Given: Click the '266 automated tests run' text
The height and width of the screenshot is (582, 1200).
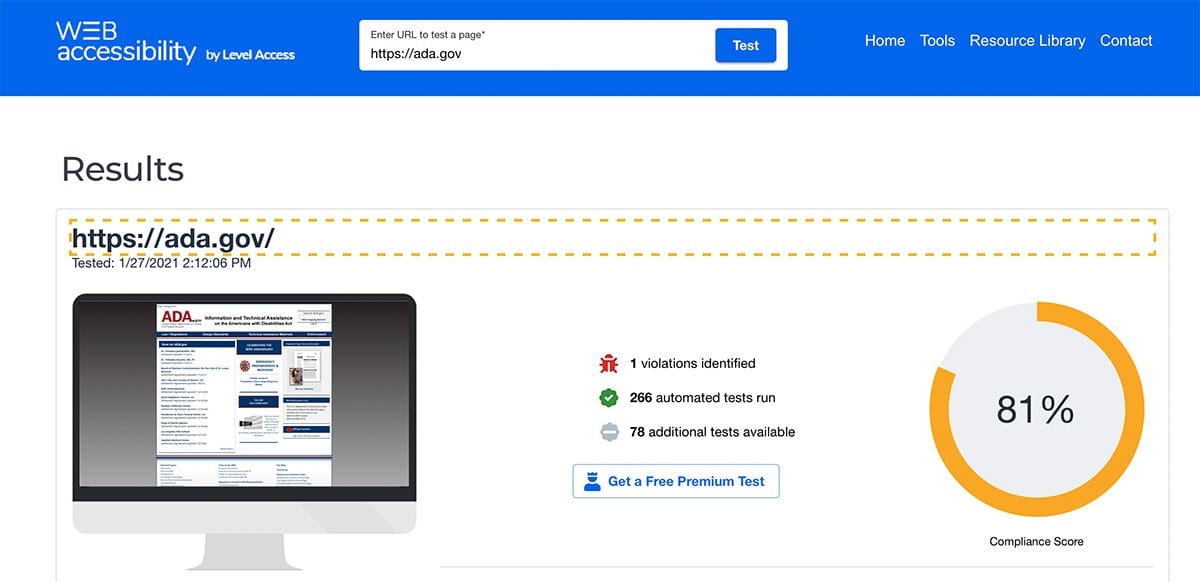Looking at the screenshot, I should pos(702,398).
